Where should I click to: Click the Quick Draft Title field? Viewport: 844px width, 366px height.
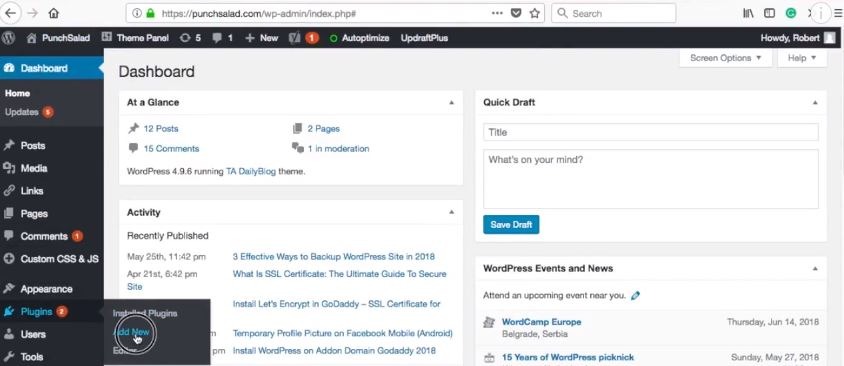point(651,132)
